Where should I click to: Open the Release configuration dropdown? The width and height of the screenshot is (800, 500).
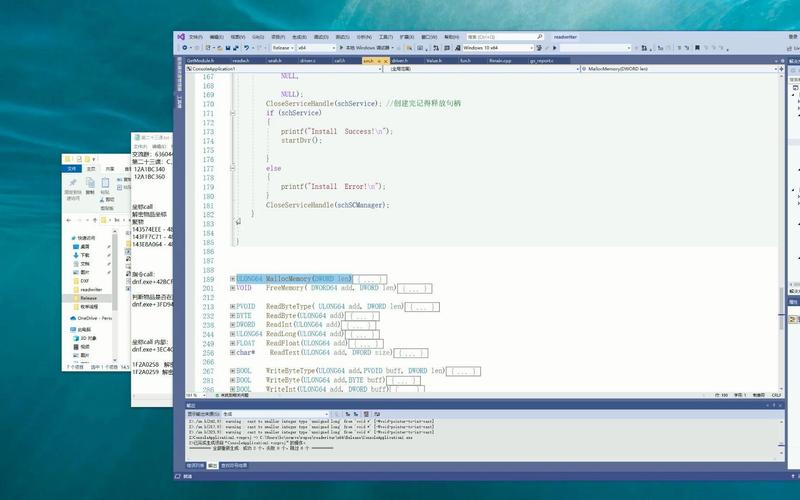pos(283,48)
